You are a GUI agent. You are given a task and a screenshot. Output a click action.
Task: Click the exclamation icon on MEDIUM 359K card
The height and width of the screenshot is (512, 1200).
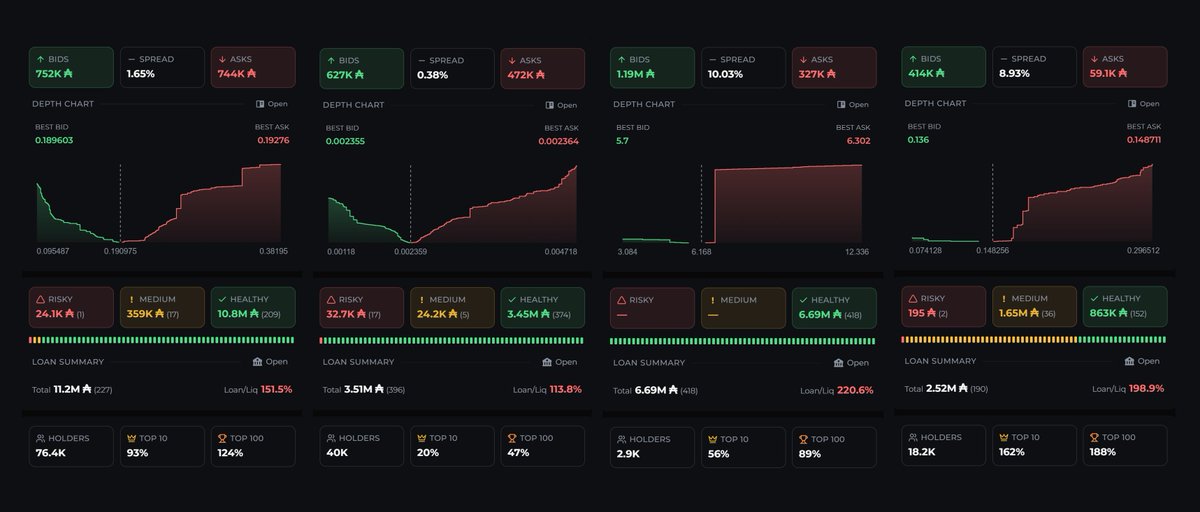[131, 299]
